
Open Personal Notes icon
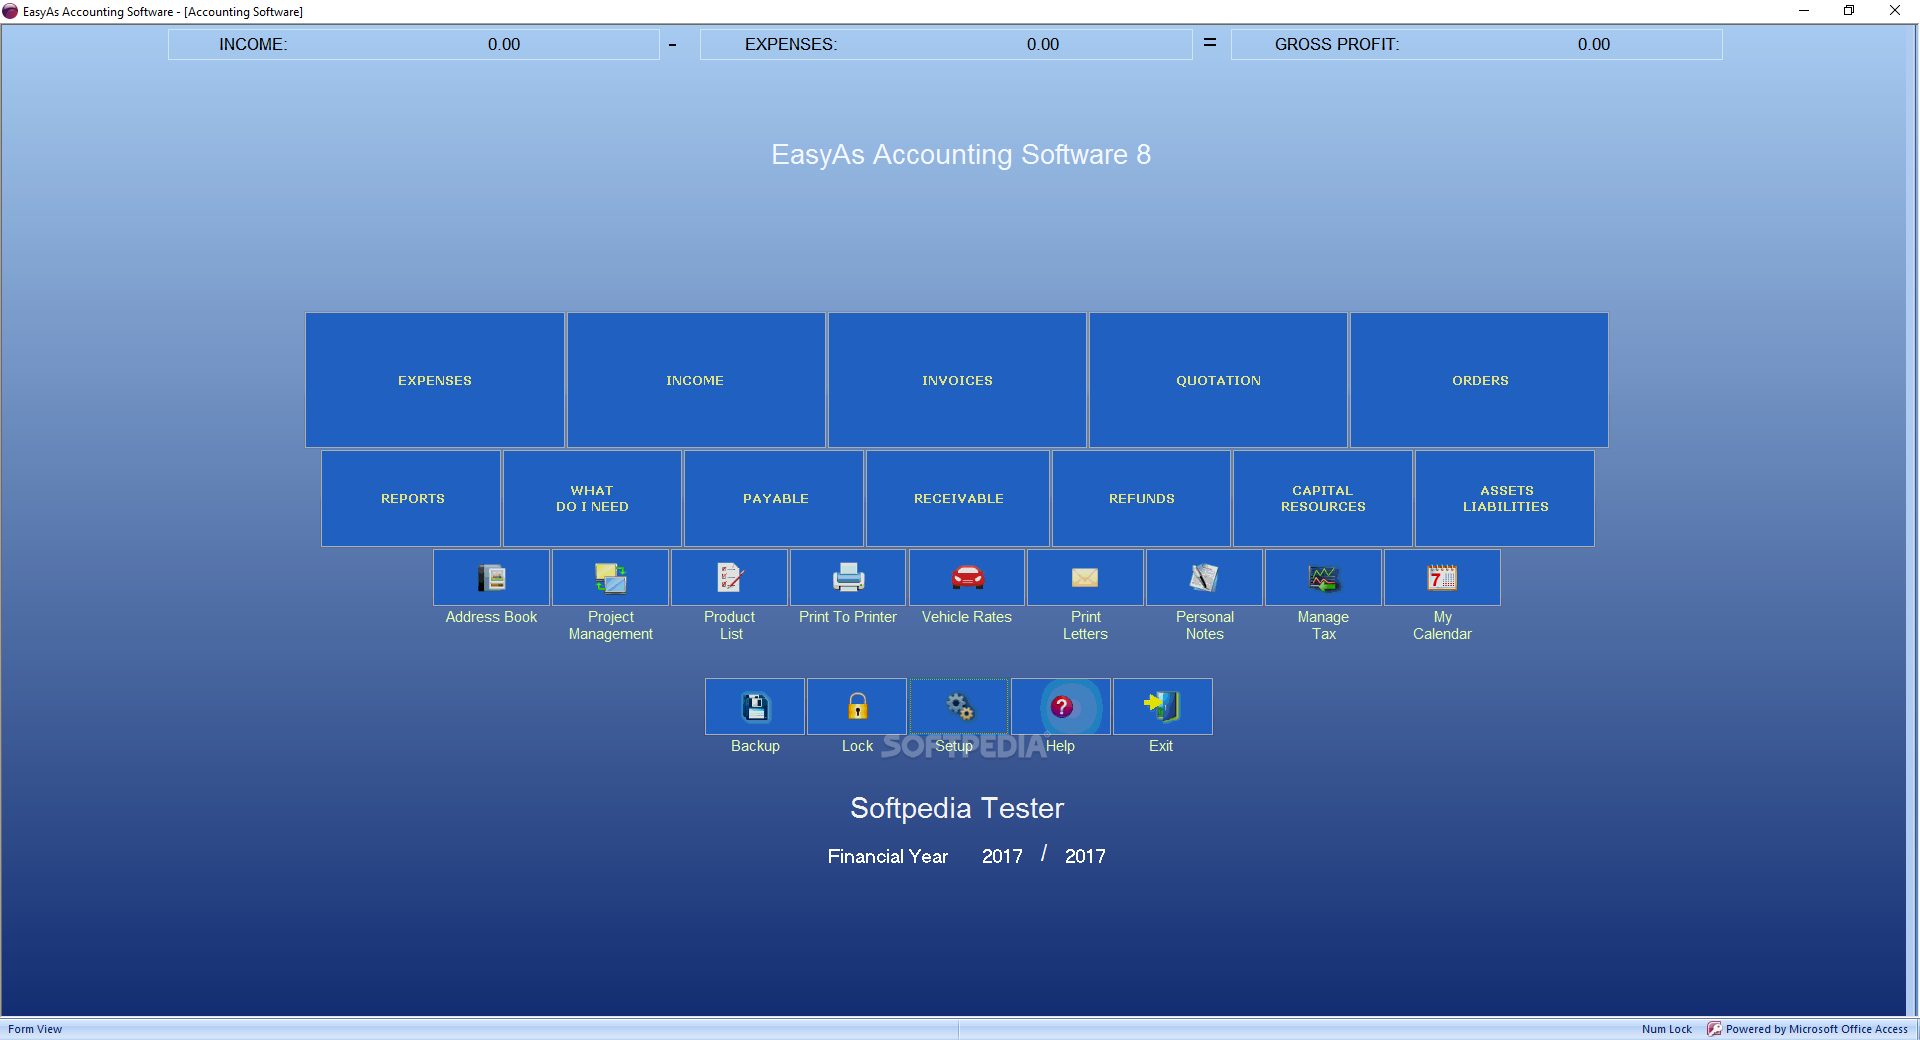(1204, 577)
